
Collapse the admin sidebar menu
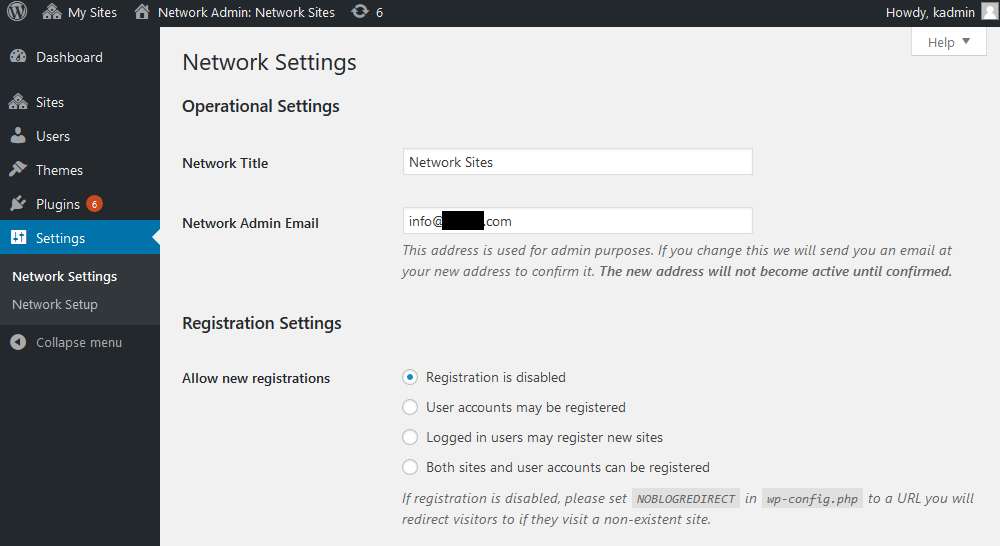pyautogui.click(x=78, y=342)
